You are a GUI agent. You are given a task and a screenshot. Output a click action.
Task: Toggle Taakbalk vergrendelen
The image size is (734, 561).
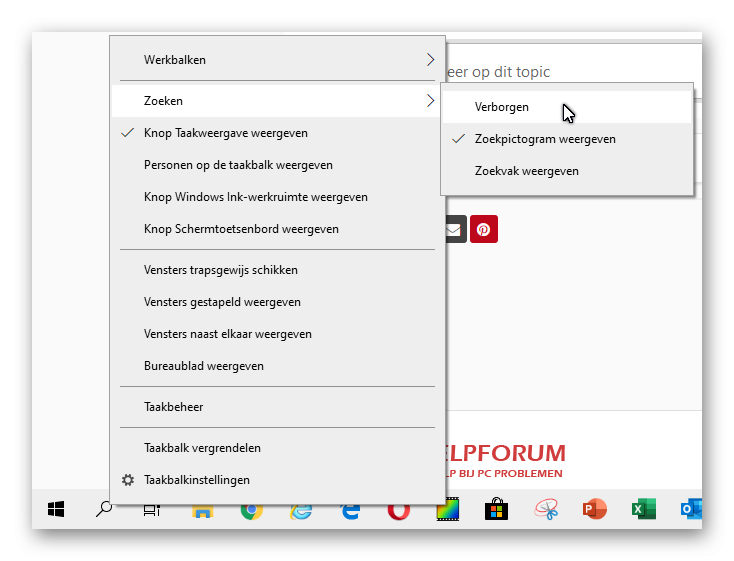click(x=278, y=448)
